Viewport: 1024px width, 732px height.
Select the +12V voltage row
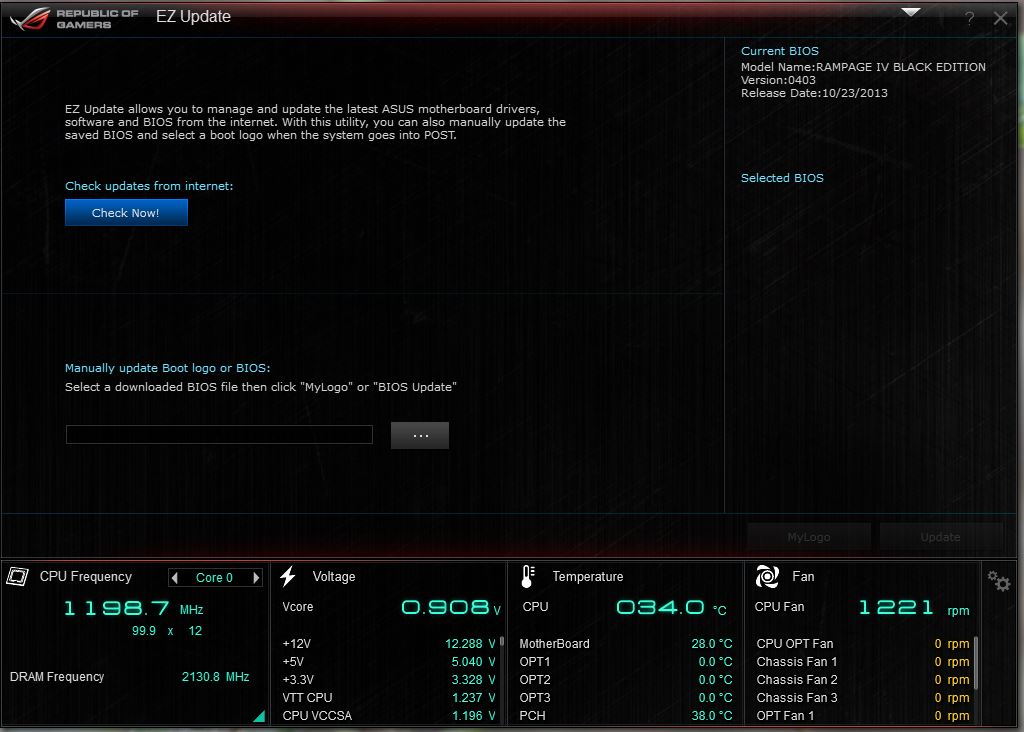(x=389, y=644)
